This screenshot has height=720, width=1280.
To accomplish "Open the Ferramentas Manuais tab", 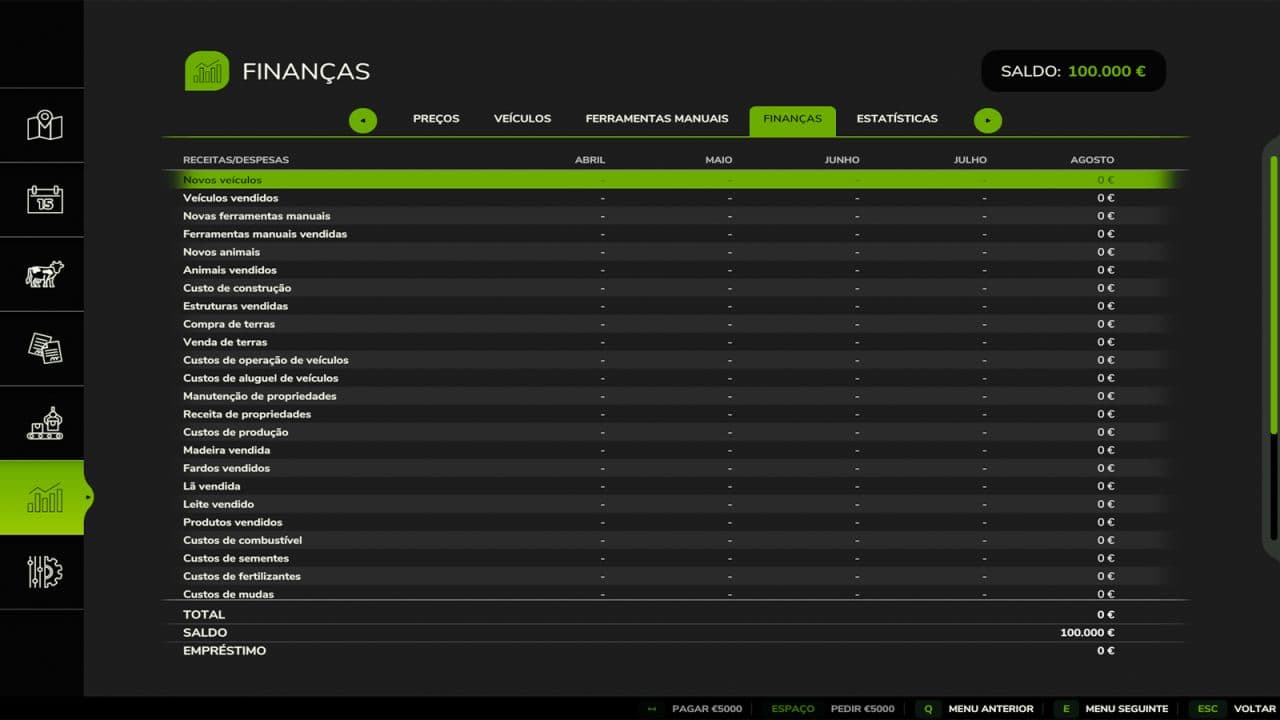I will pos(657,119).
